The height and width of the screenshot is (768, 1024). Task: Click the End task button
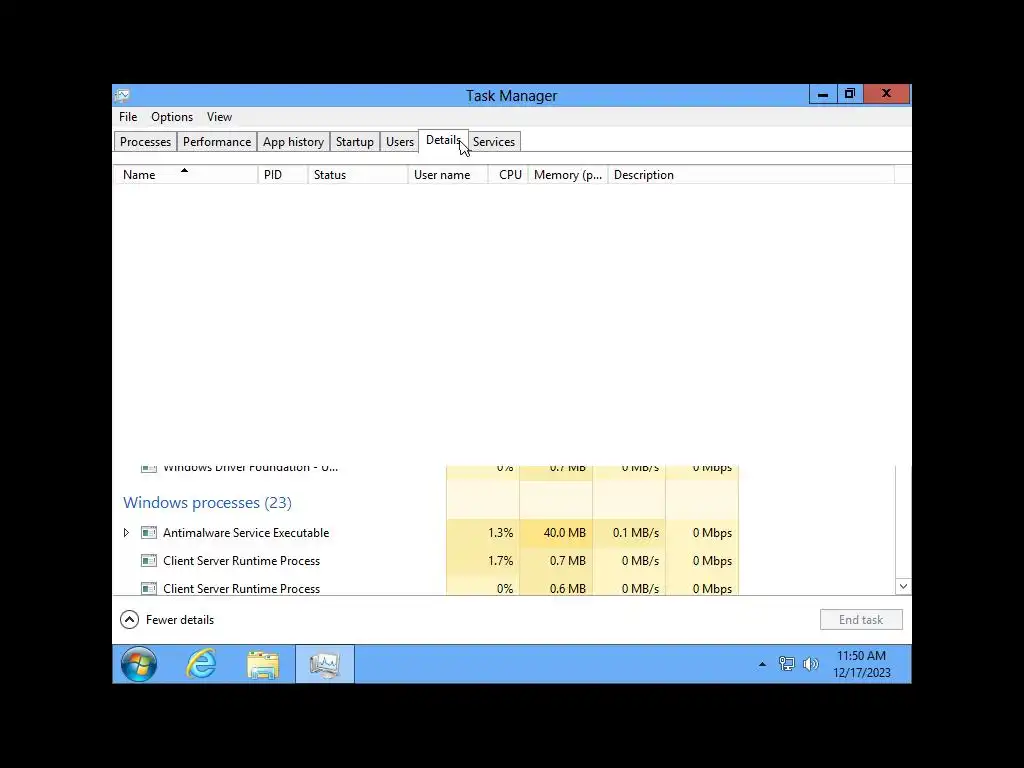pyautogui.click(x=861, y=620)
